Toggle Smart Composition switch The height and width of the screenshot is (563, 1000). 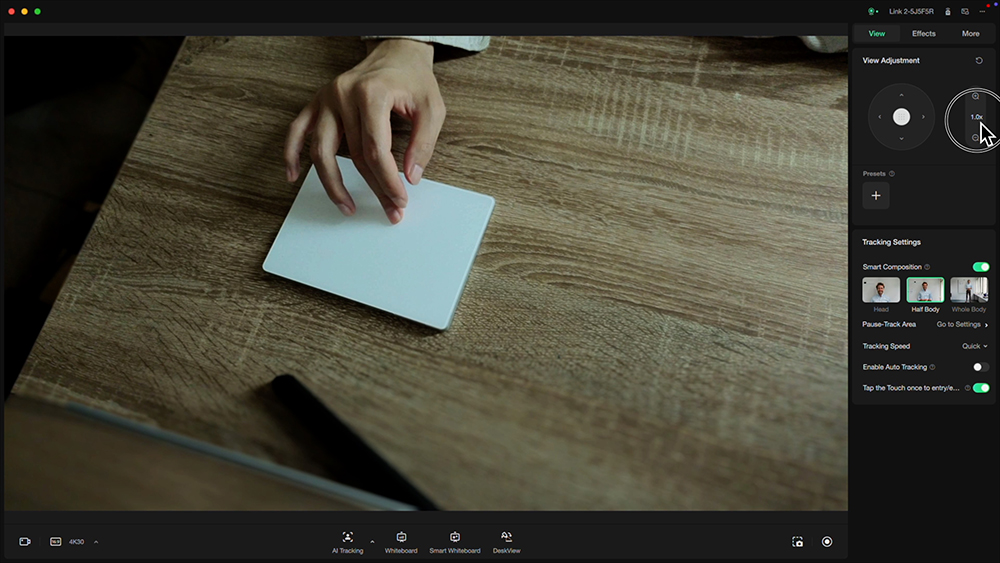click(981, 267)
